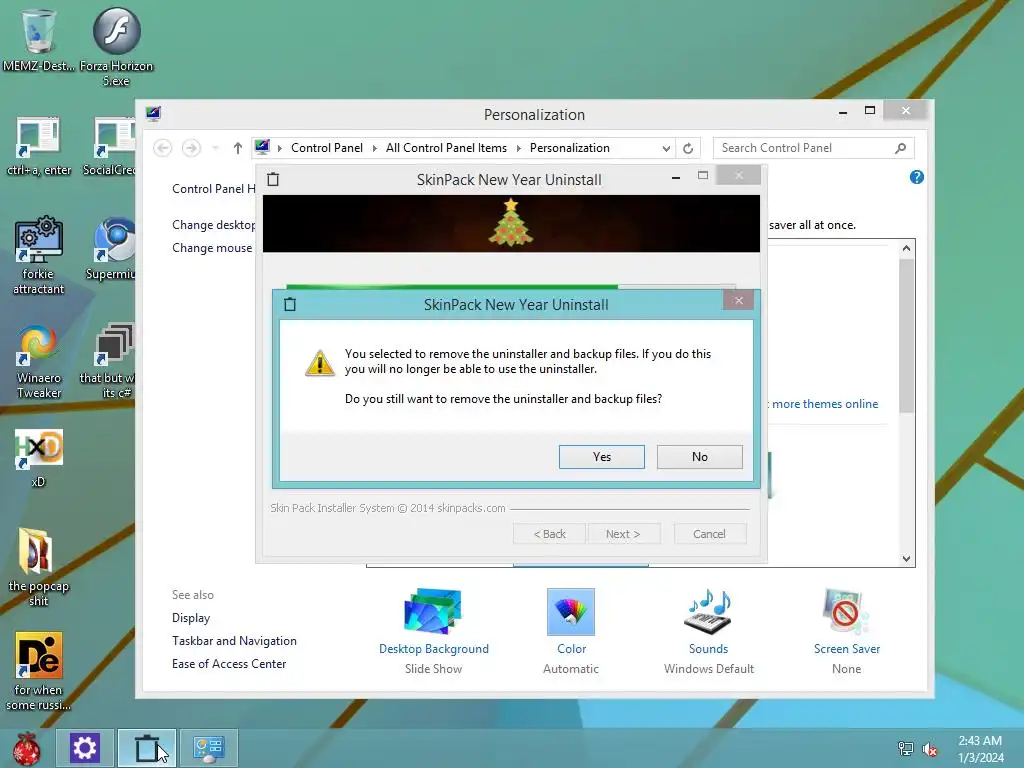Click the Search Control Panel field
The image size is (1024, 768).
[x=814, y=148]
